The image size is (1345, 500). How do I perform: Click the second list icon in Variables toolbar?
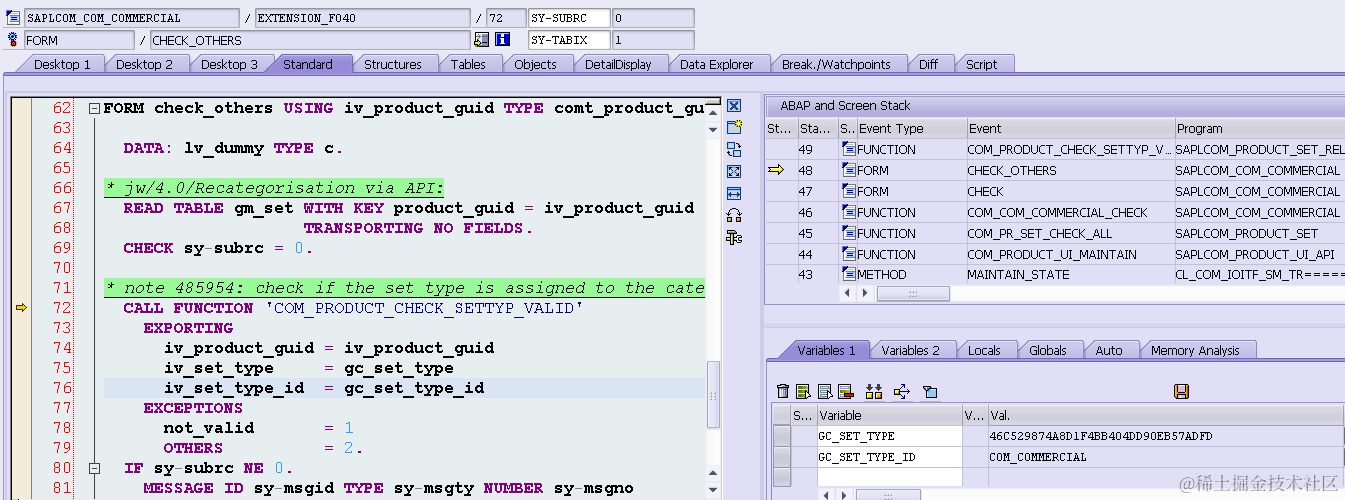click(x=825, y=391)
